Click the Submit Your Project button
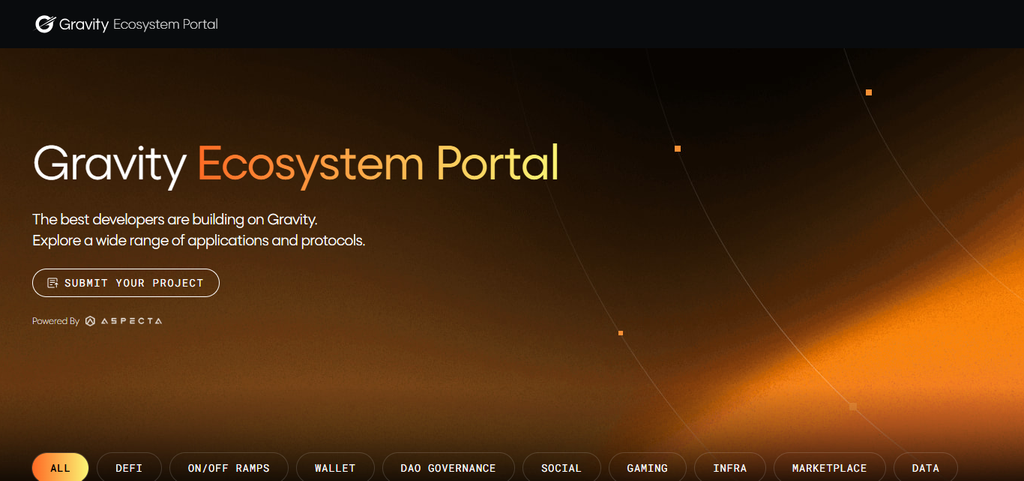The image size is (1024, 481). (126, 283)
